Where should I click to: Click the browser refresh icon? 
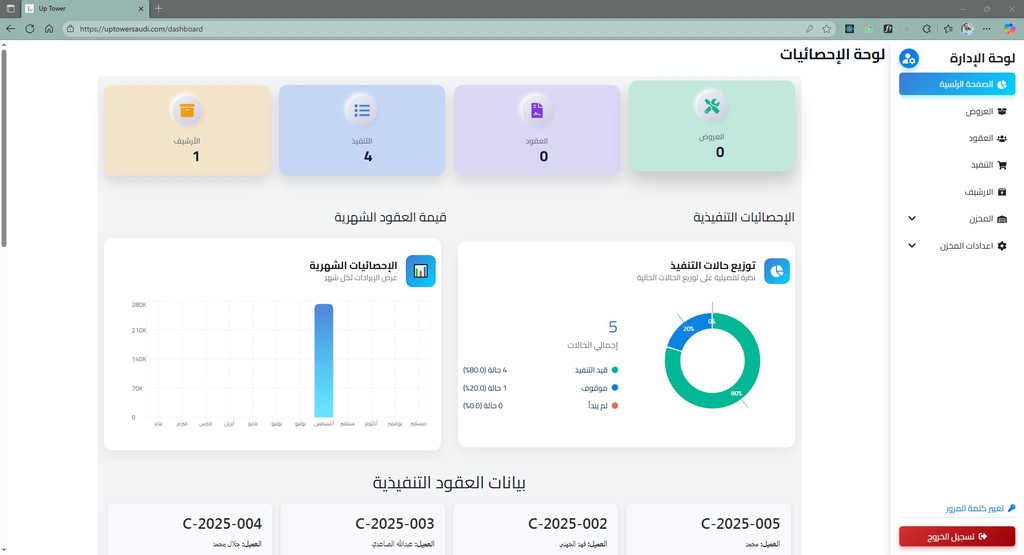(x=29, y=29)
